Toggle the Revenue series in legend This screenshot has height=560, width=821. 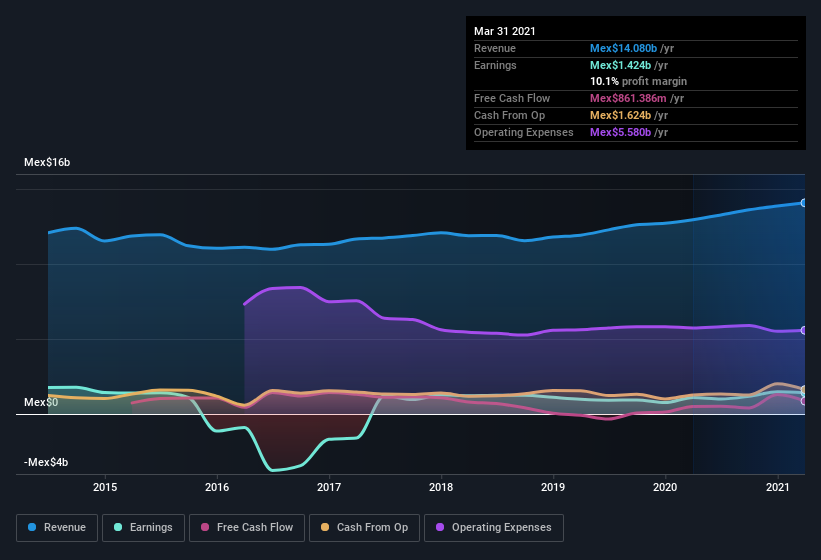point(58,527)
